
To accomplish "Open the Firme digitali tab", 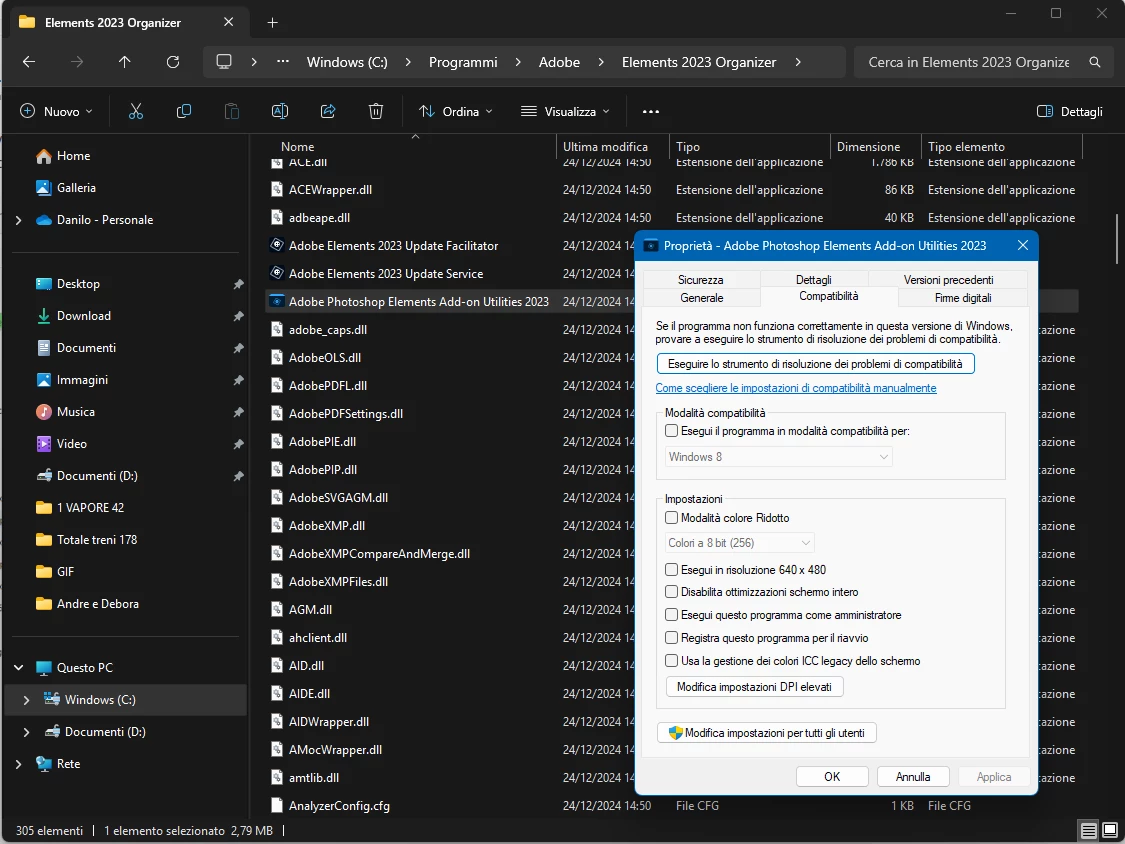I will (962, 298).
